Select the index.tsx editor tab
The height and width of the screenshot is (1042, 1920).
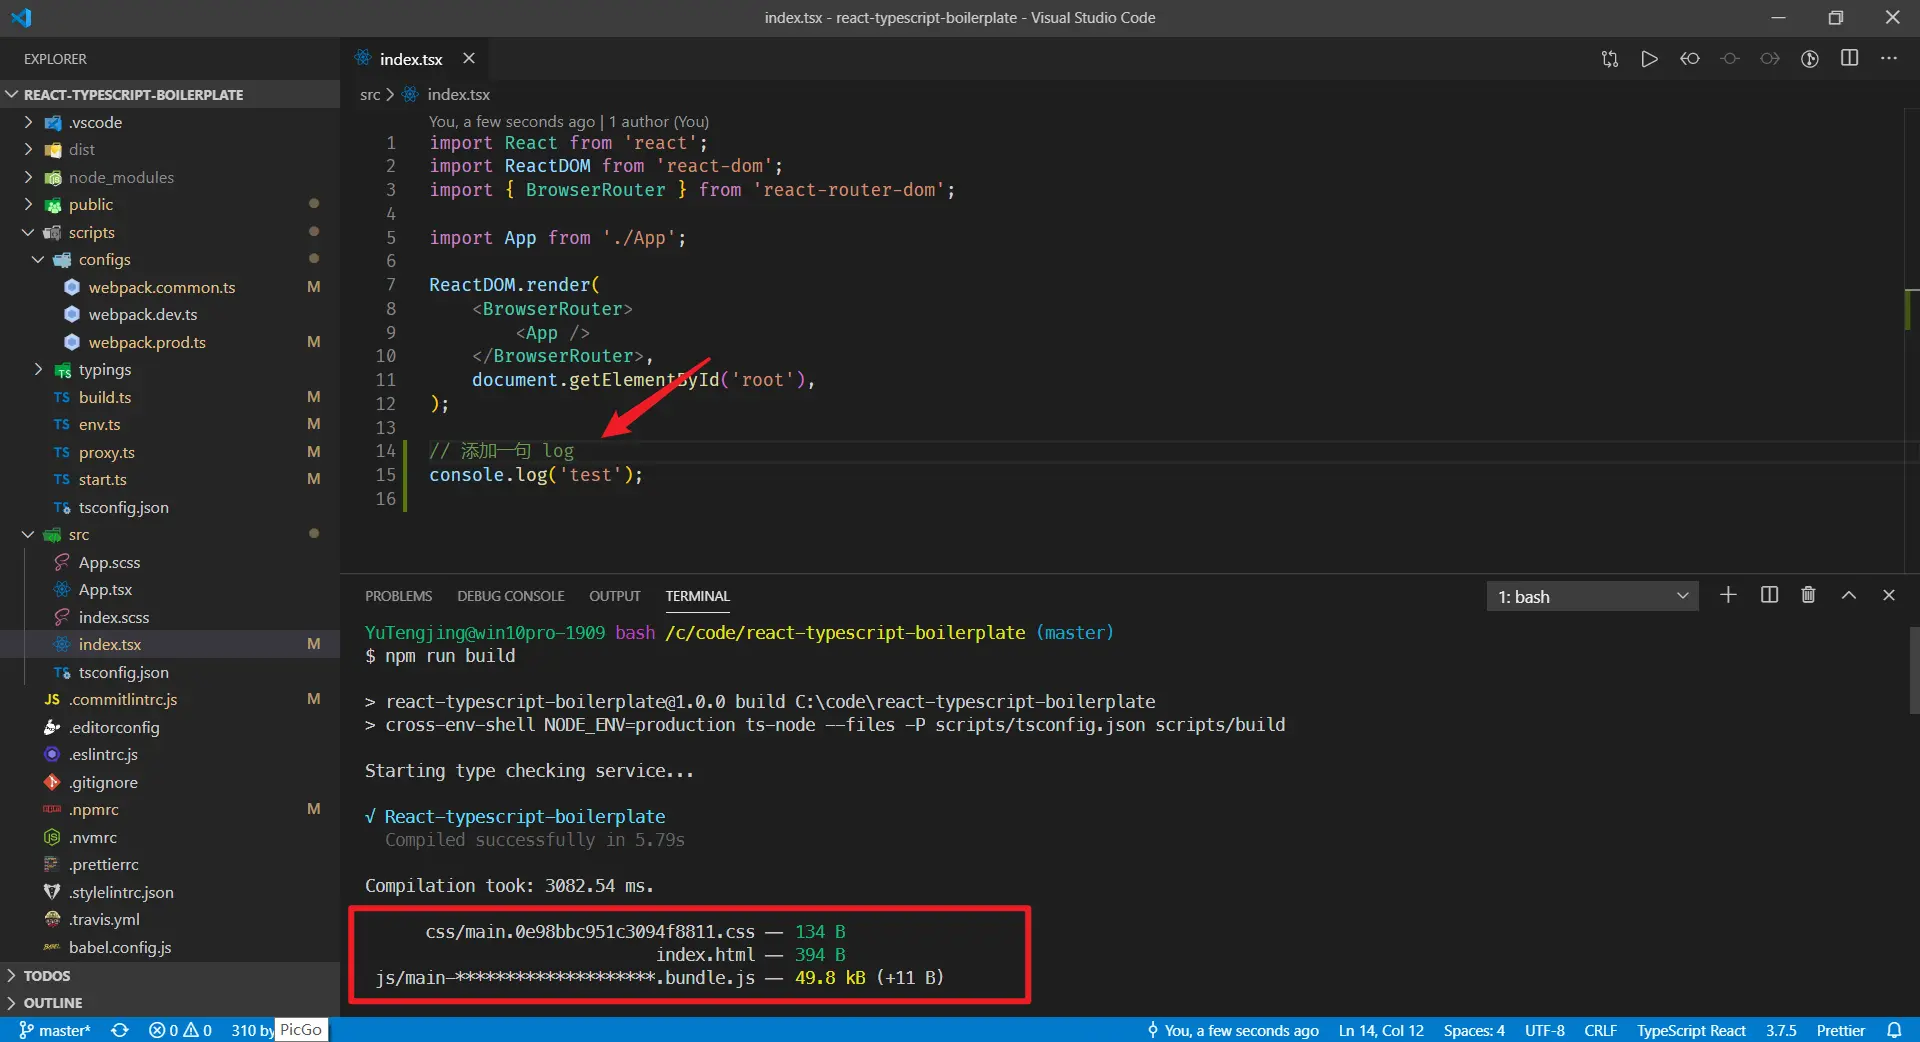[x=411, y=59]
